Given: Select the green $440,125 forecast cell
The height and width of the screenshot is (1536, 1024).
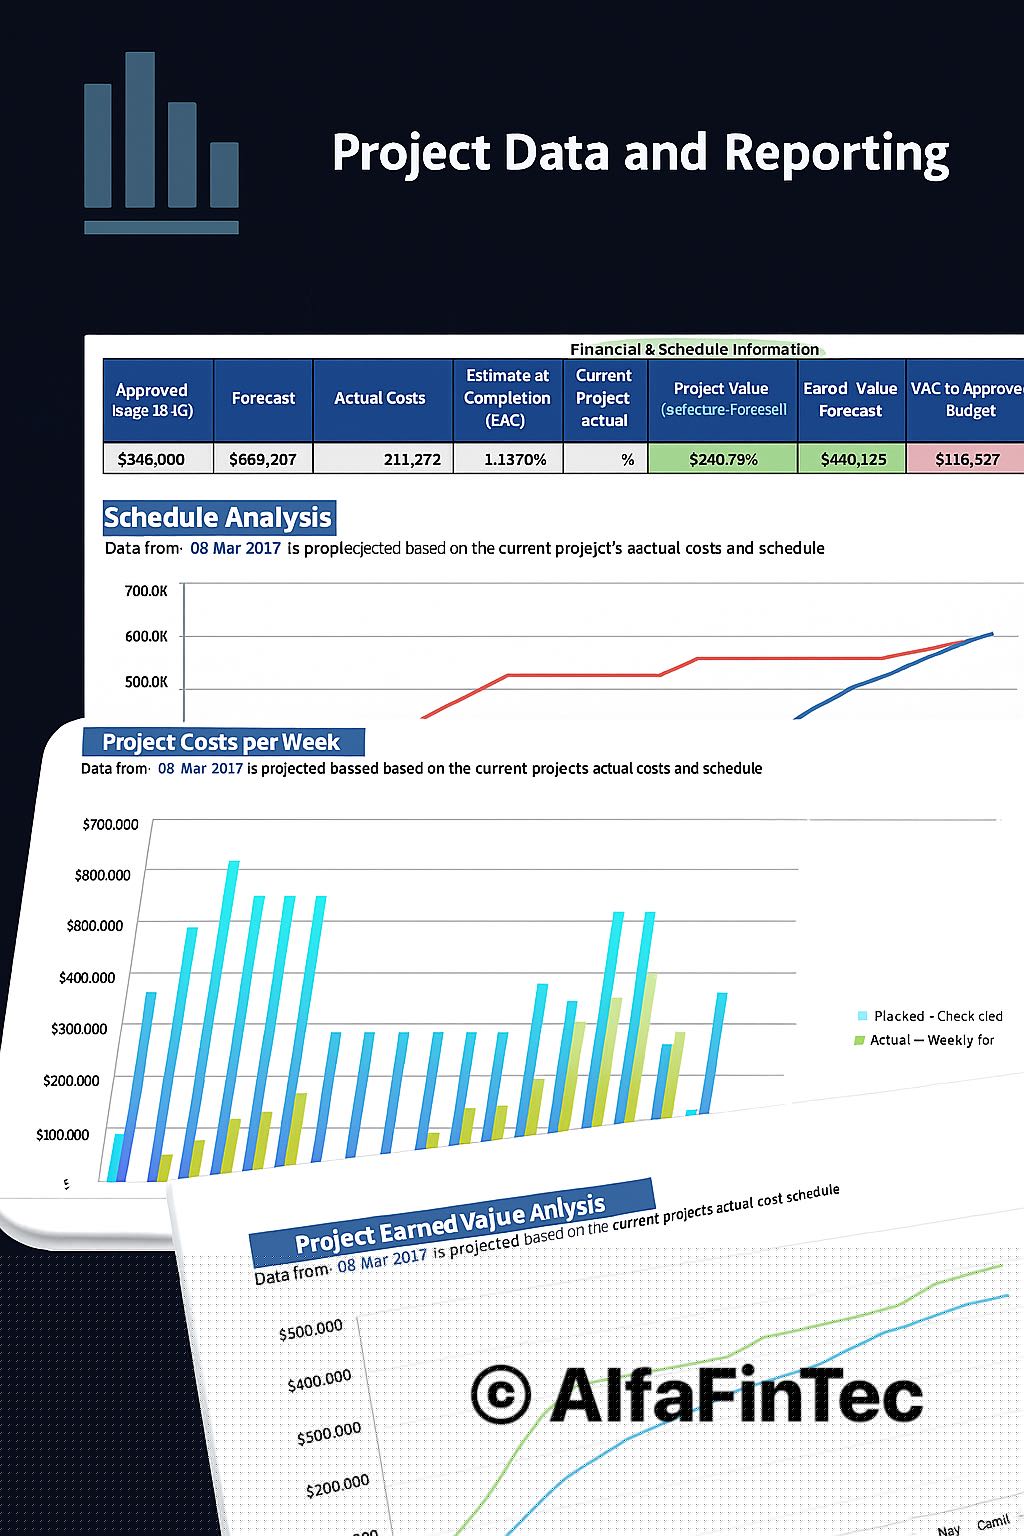Looking at the screenshot, I should (852, 459).
